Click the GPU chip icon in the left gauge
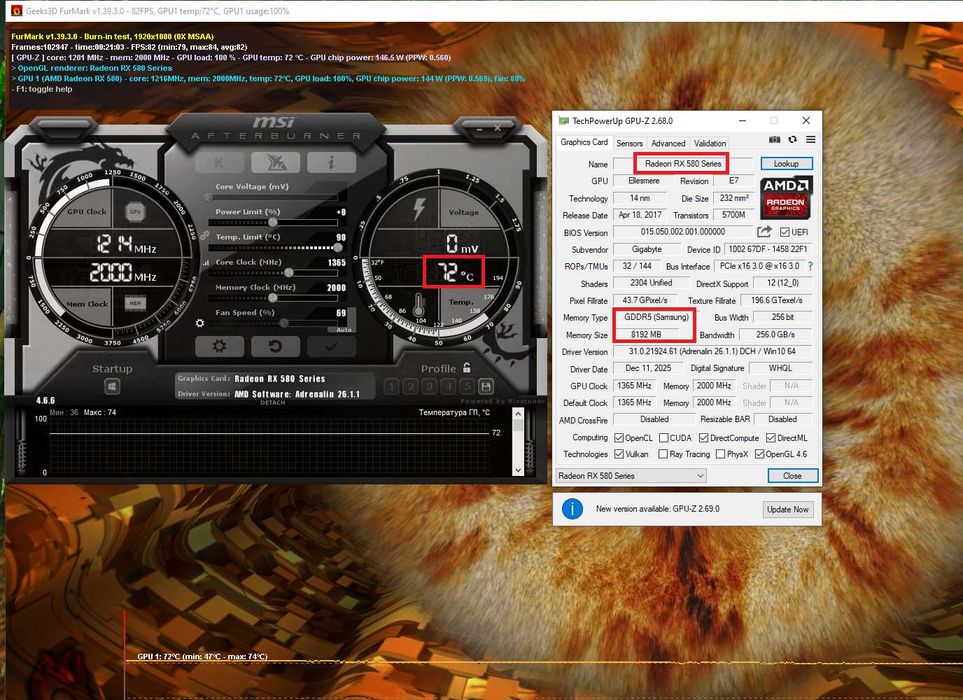963x700 pixels. tap(135, 212)
